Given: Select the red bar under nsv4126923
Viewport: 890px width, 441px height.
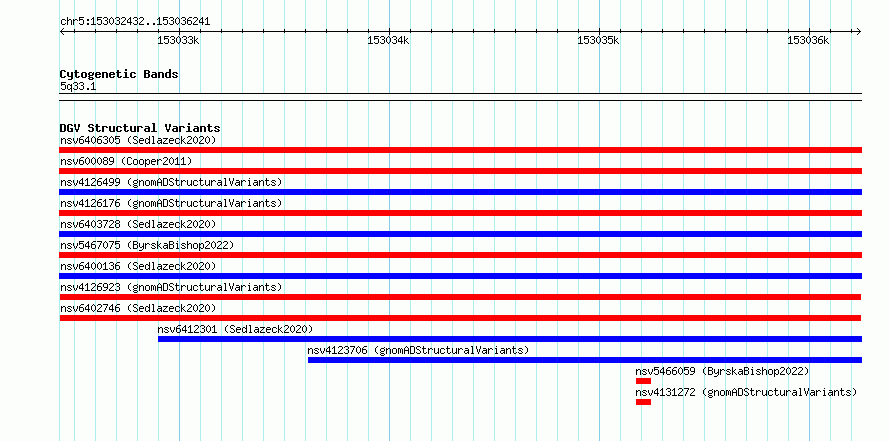Looking at the screenshot, I should pyautogui.click(x=460, y=297).
